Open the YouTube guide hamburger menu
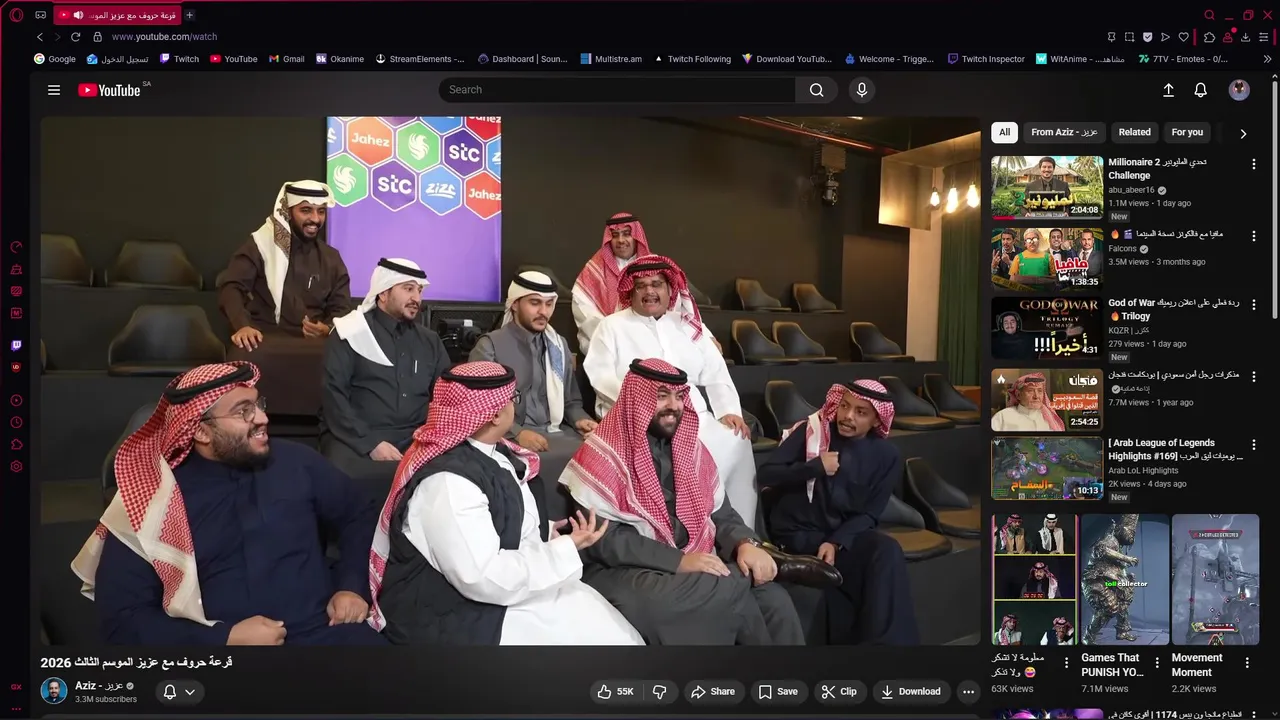The image size is (1280, 720). click(54, 90)
